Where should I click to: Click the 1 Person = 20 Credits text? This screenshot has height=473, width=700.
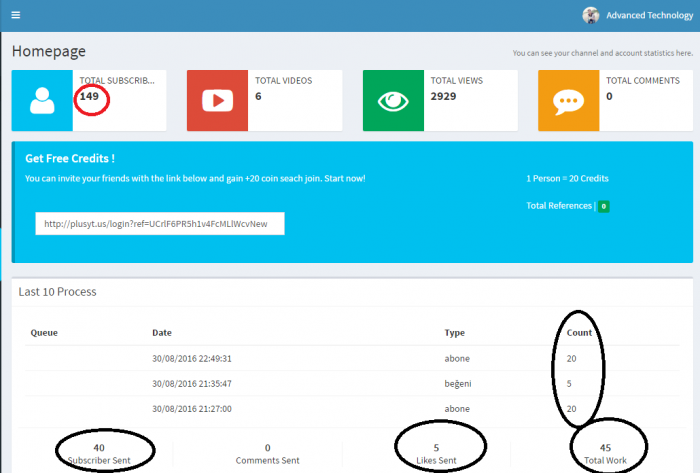[567, 178]
